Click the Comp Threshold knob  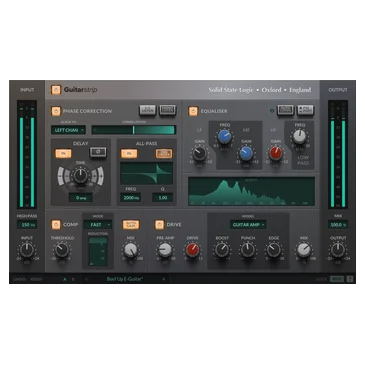[62, 250]
